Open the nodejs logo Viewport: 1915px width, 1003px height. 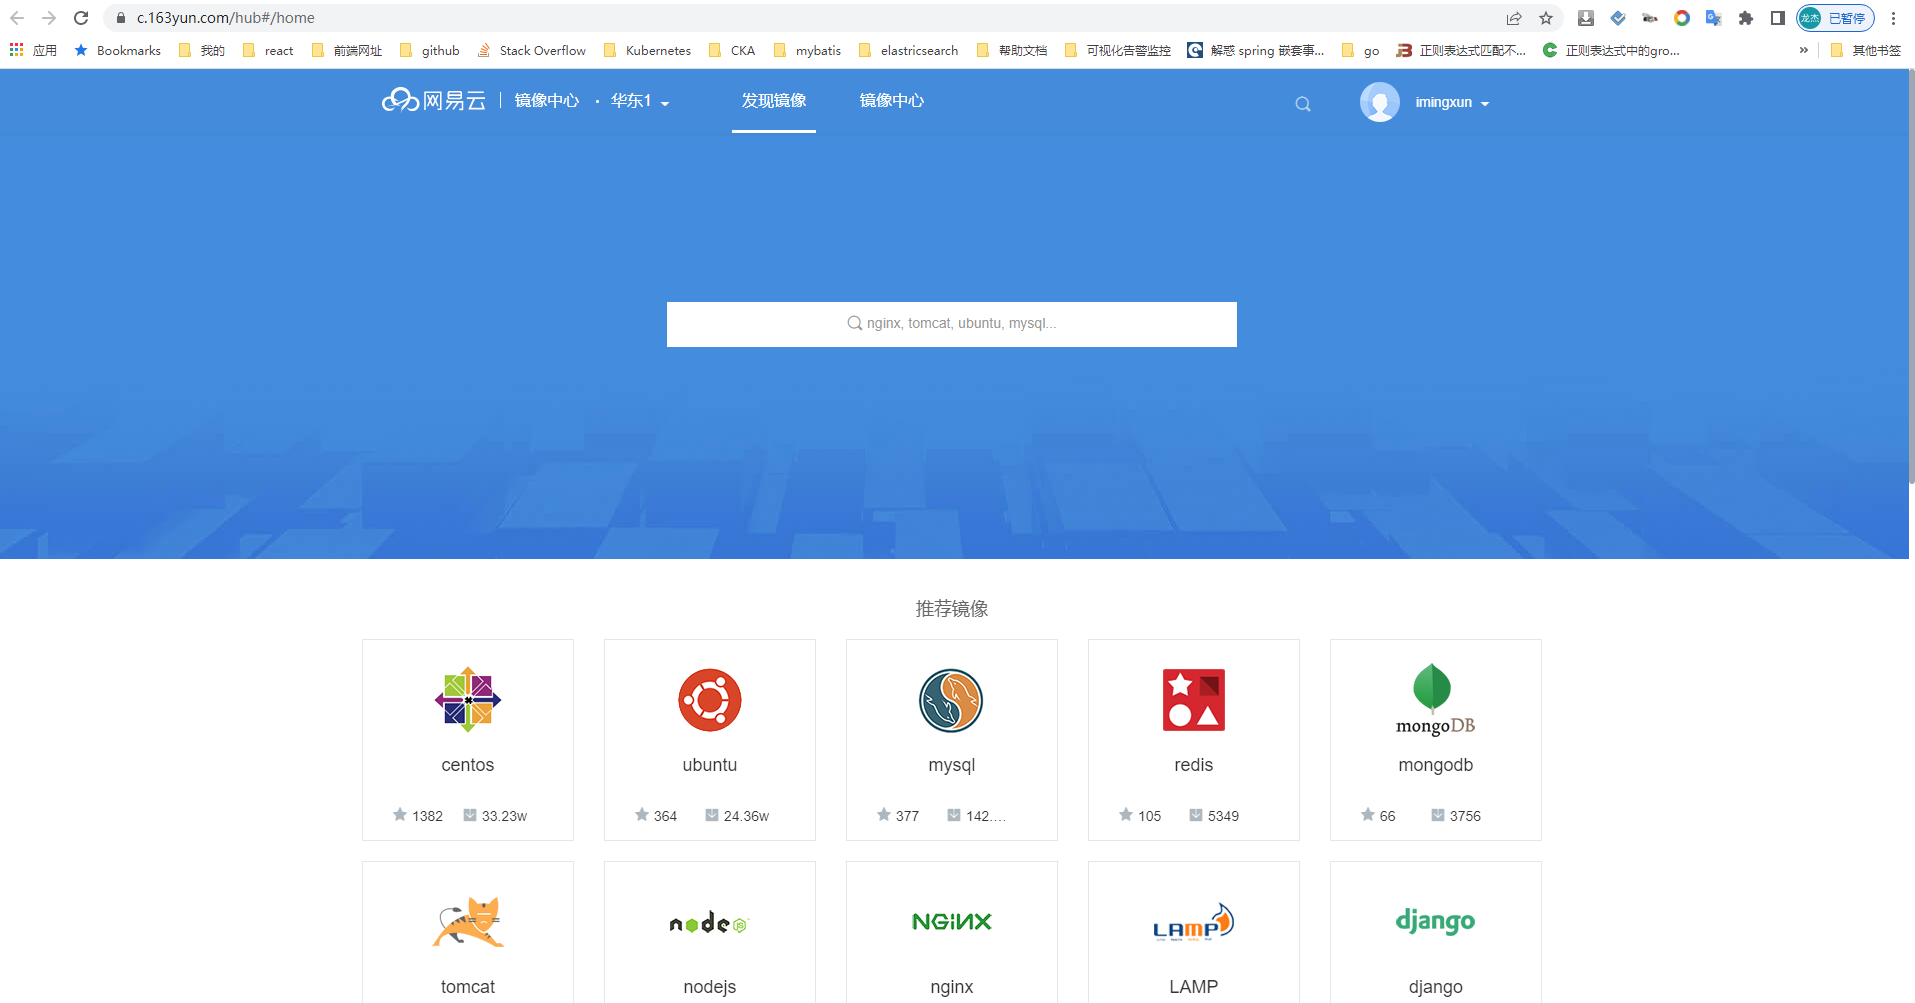pyautogui.click(x=710, y=922)
